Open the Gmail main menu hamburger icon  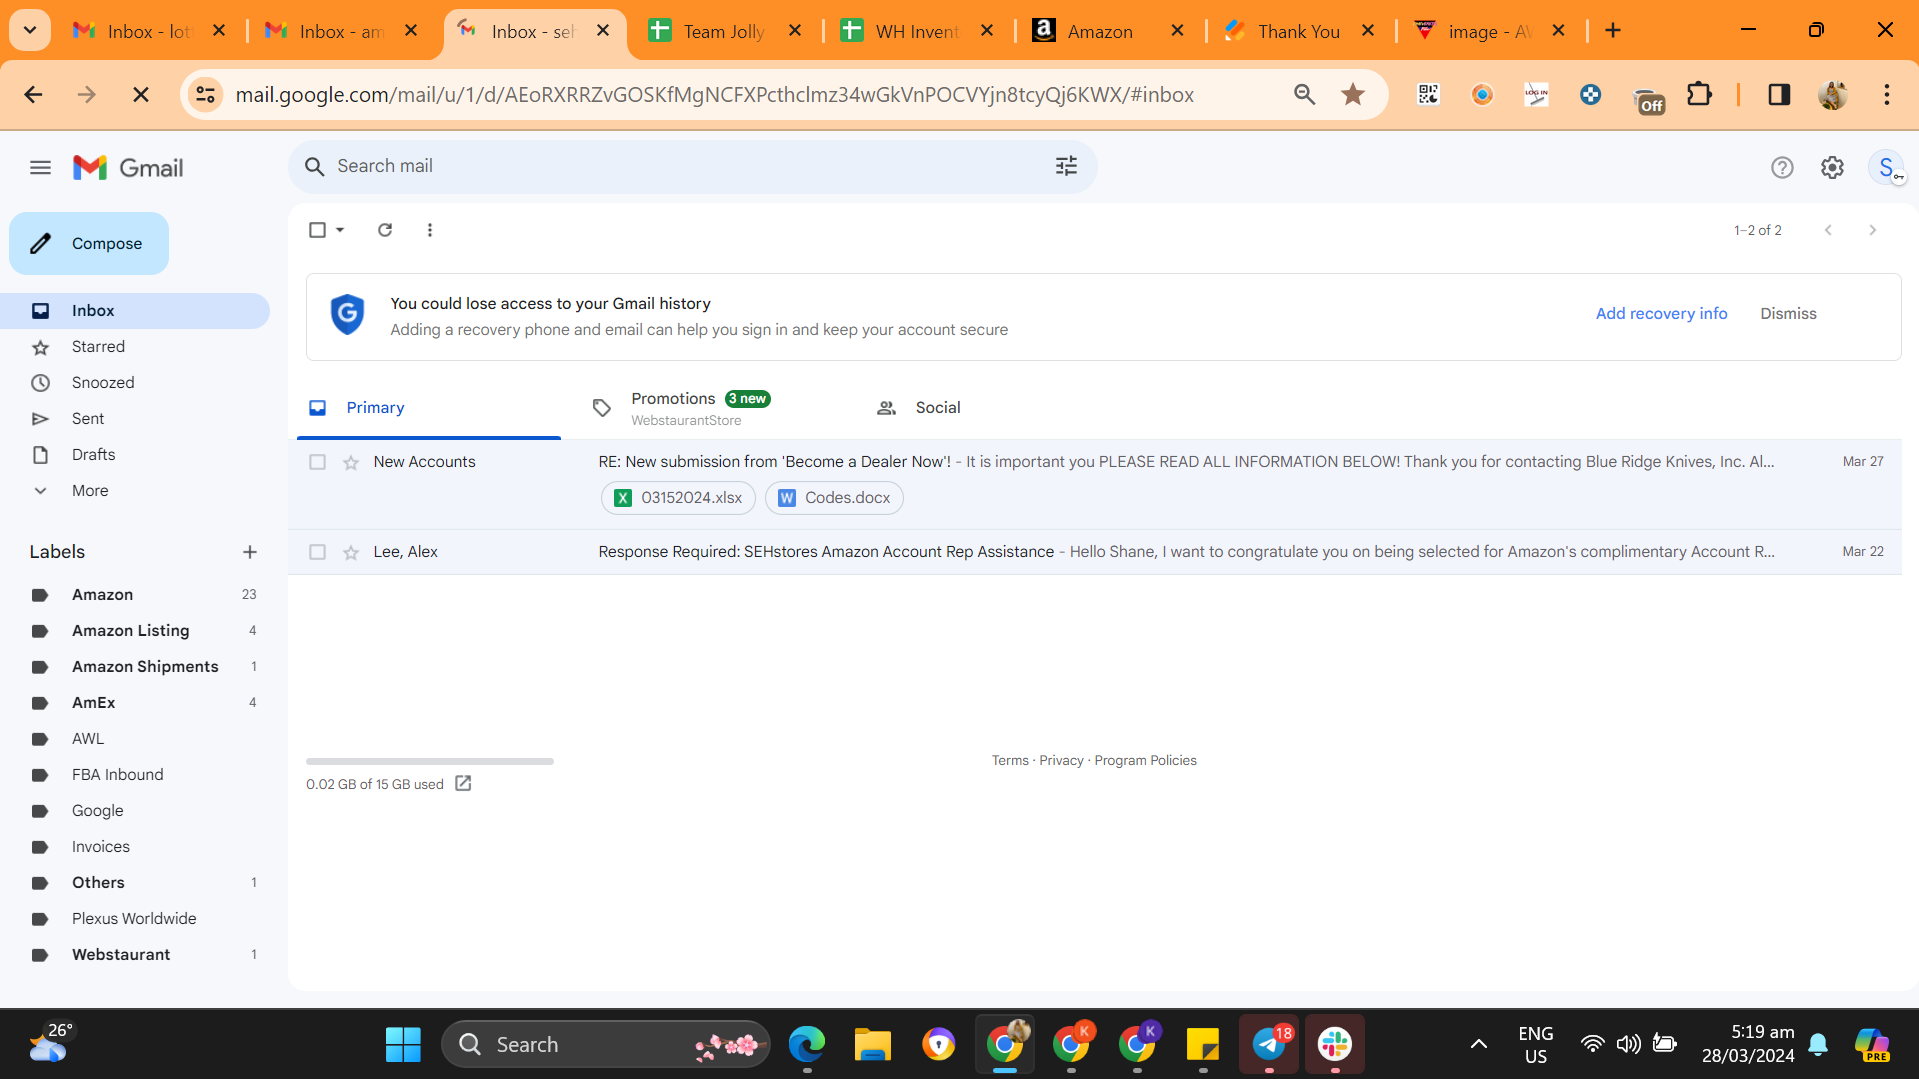pos(40,168)
